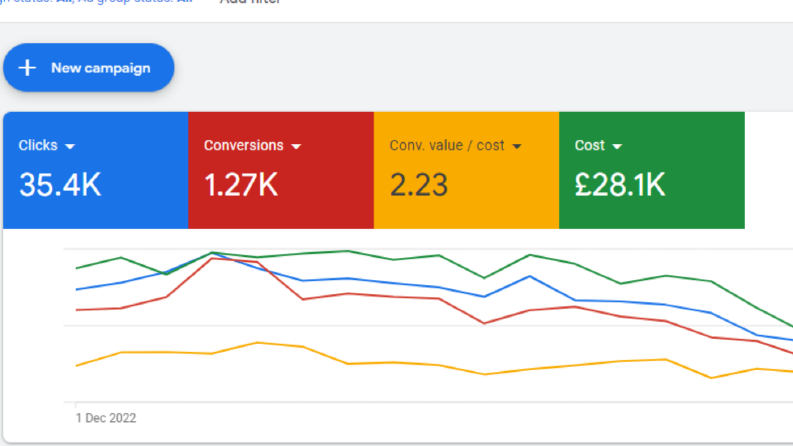Screen dimensions: 793x446
Task: Click the red conversions line in chart
Action: coord(438,298)
